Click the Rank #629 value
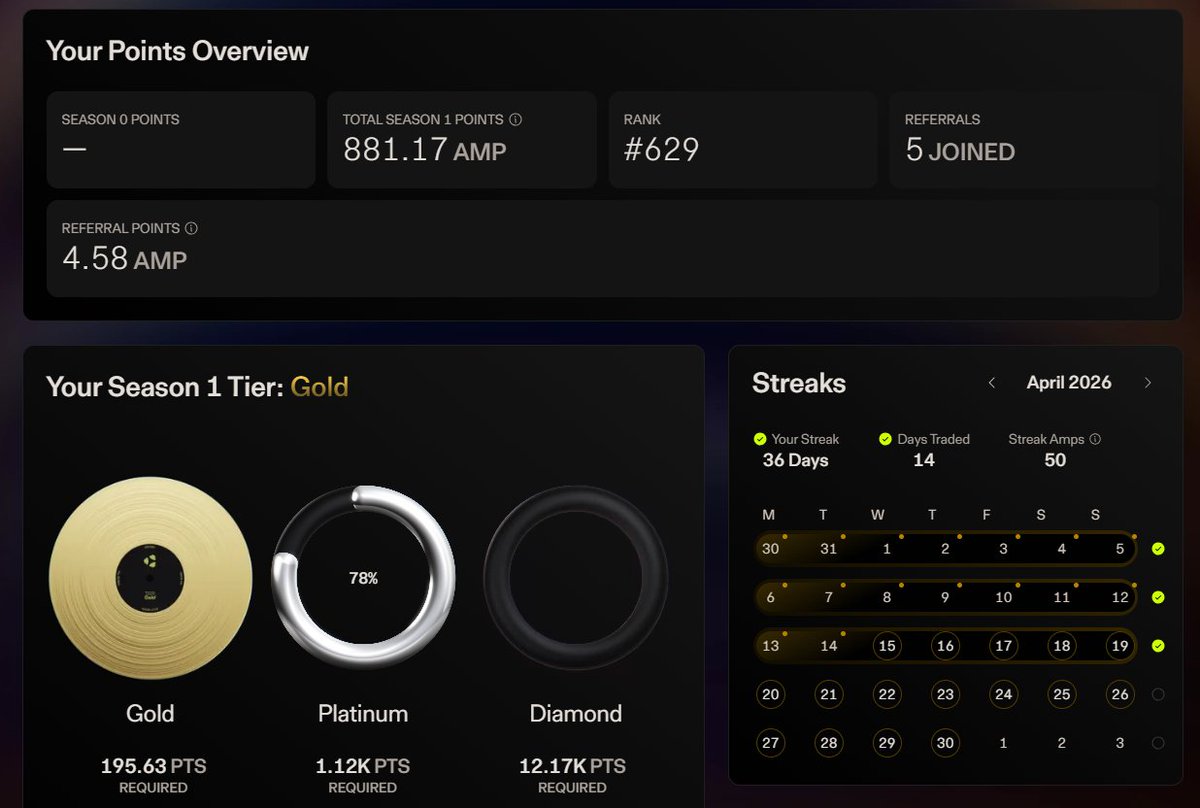1200x808 pixels. 661,150
